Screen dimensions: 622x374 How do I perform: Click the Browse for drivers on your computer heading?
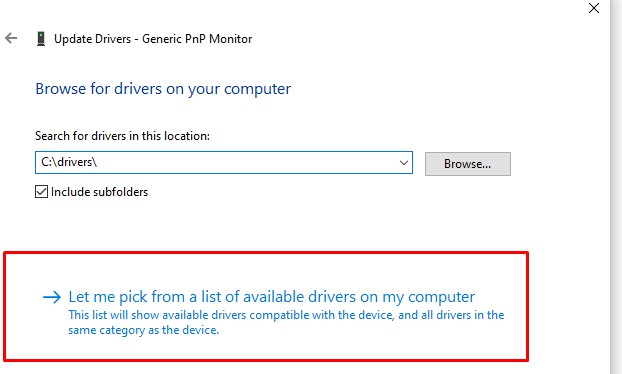pos(163,89)
